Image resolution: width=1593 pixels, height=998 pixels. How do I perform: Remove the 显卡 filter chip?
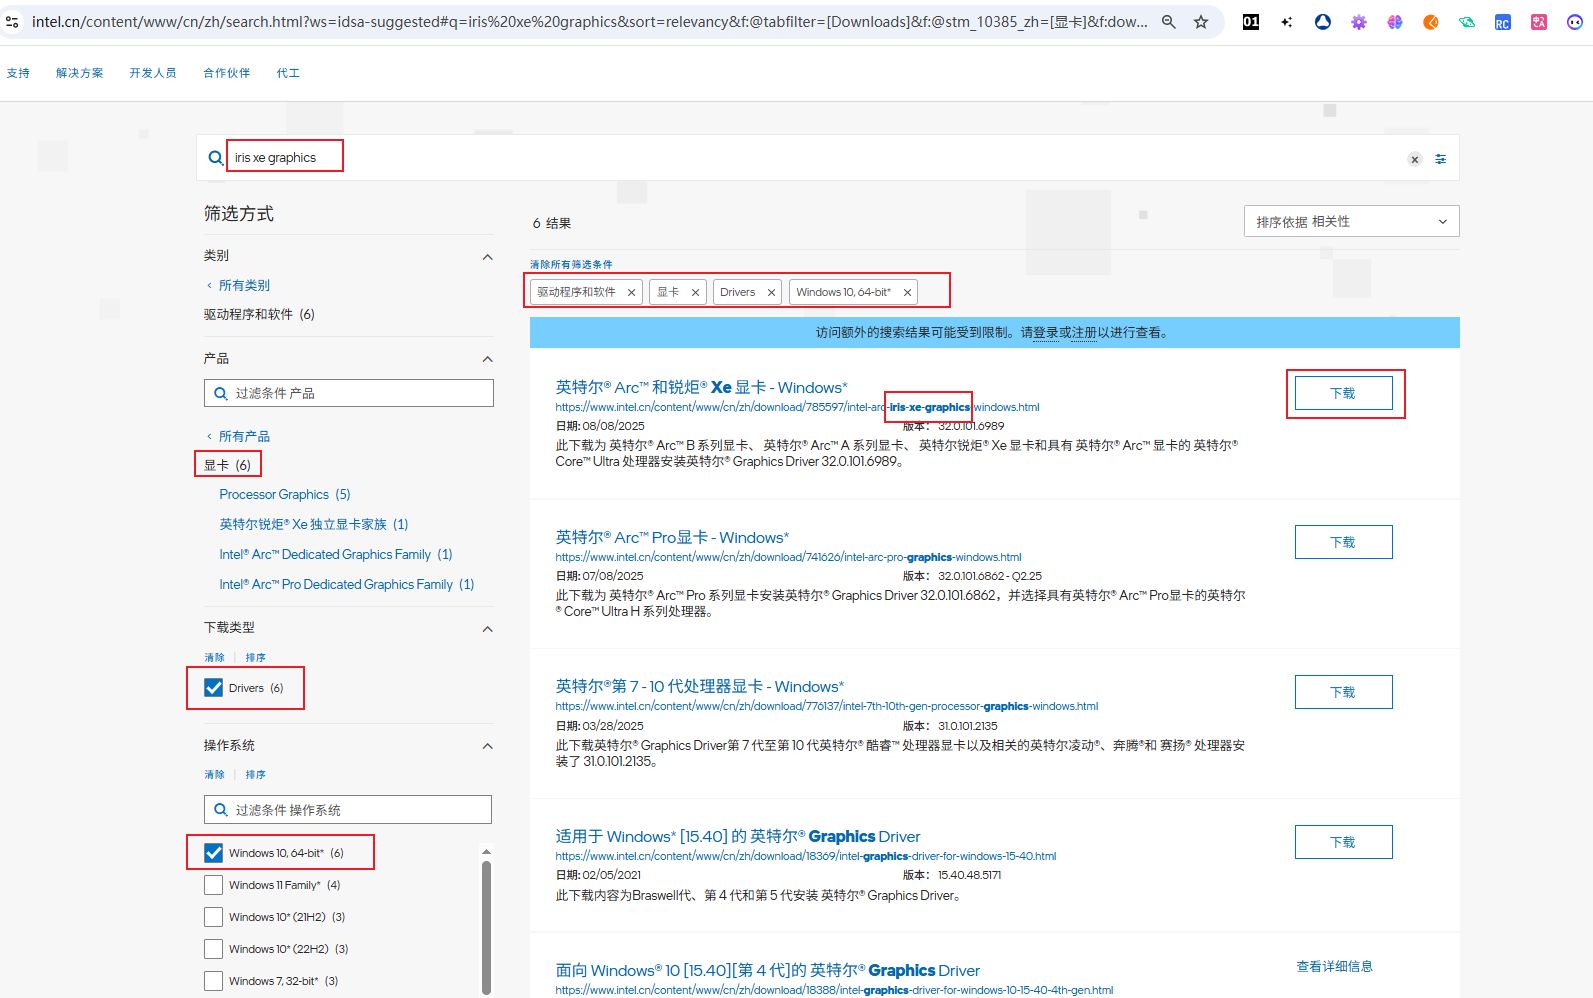point(695,293)
